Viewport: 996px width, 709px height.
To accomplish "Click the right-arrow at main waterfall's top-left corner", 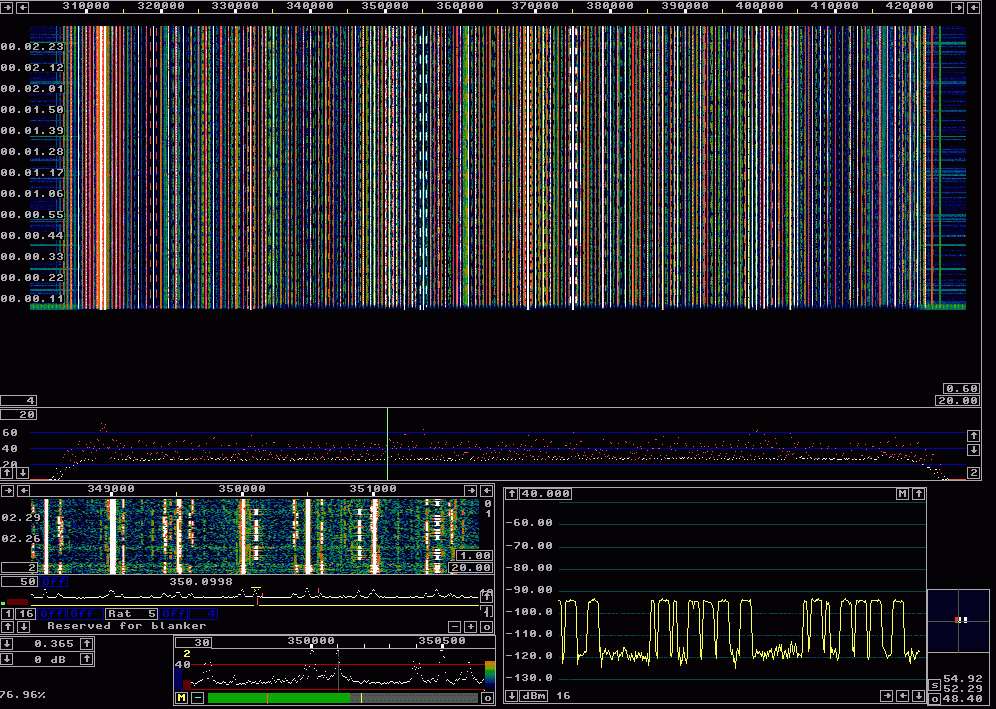I will pos(7,7).
